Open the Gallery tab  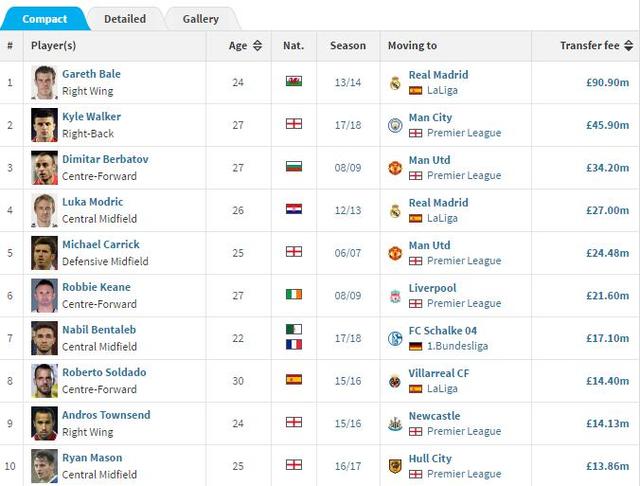tap(201, 19)
